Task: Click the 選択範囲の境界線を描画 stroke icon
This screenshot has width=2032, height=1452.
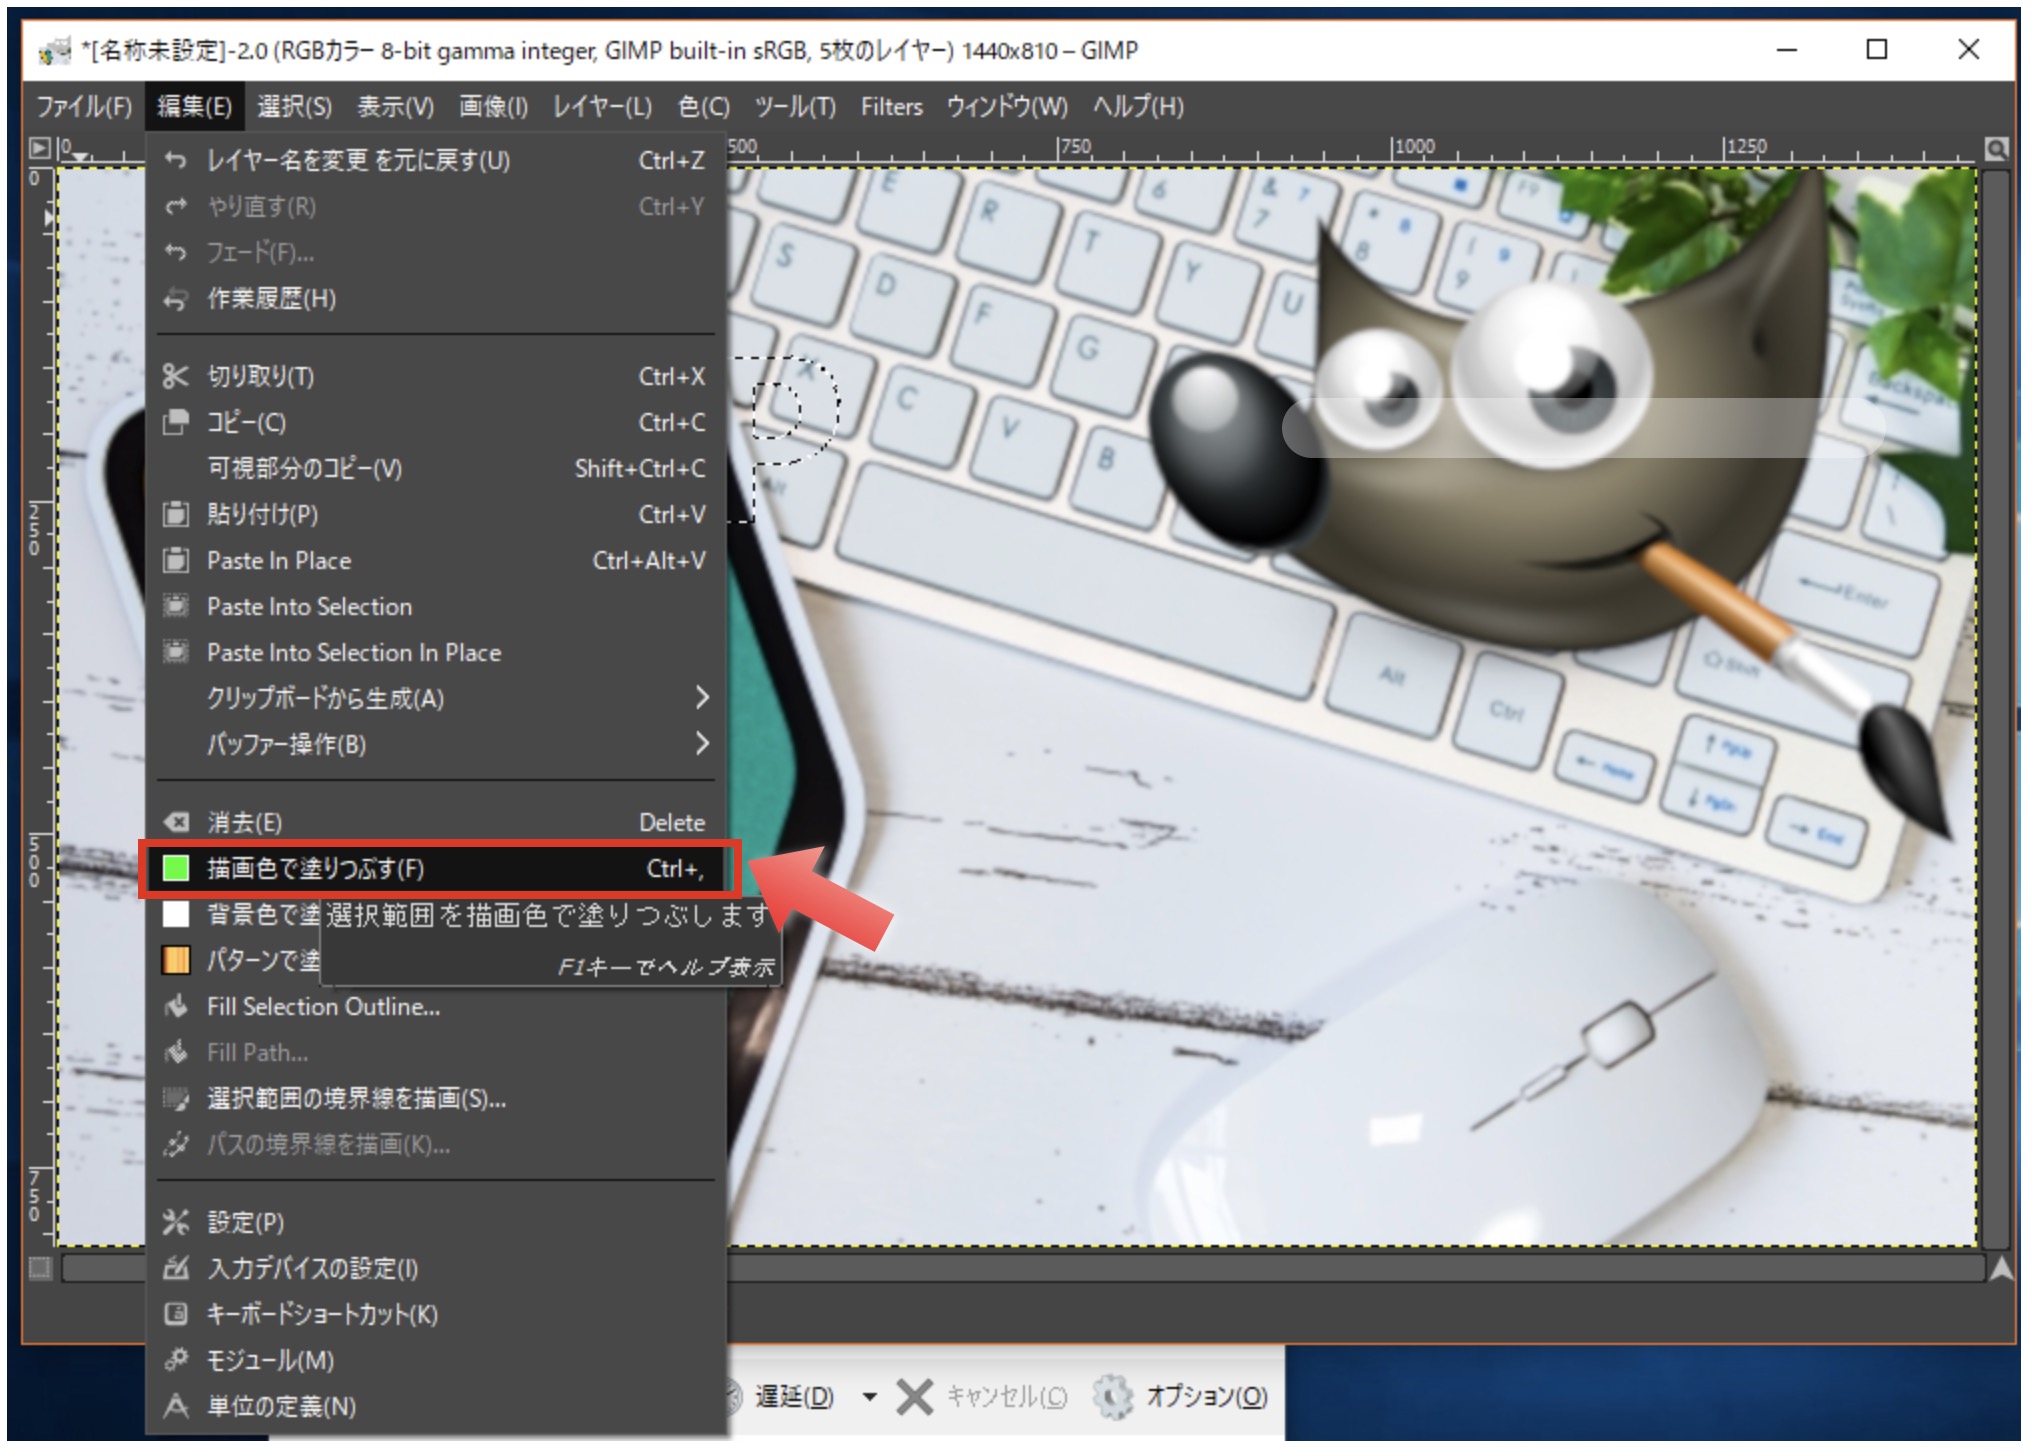Action: (176, 1098)
